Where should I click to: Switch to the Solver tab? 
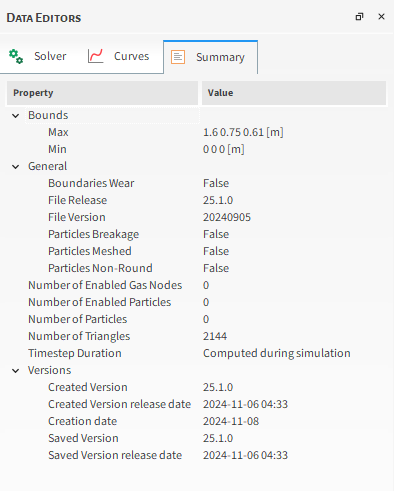(38, 56)
